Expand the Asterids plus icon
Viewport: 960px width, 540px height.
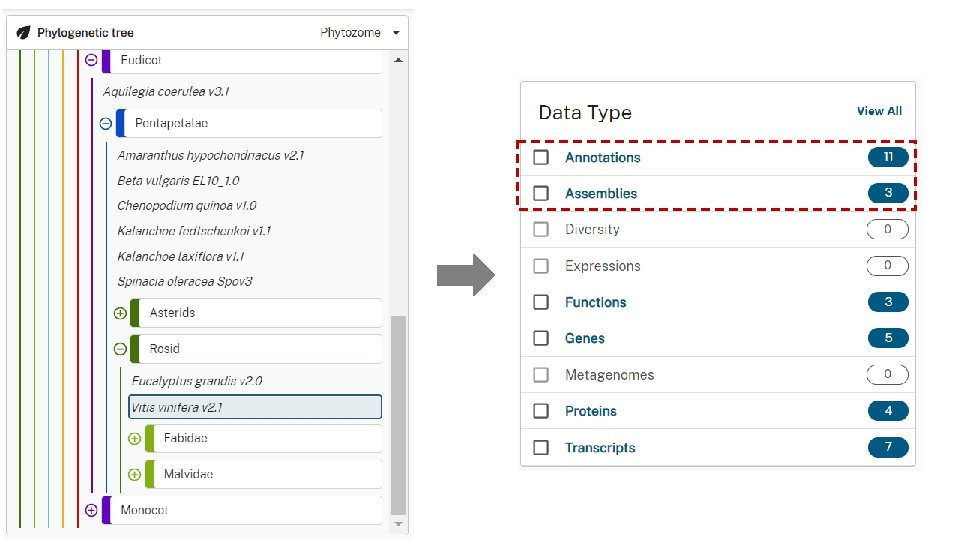click(120, 313)
